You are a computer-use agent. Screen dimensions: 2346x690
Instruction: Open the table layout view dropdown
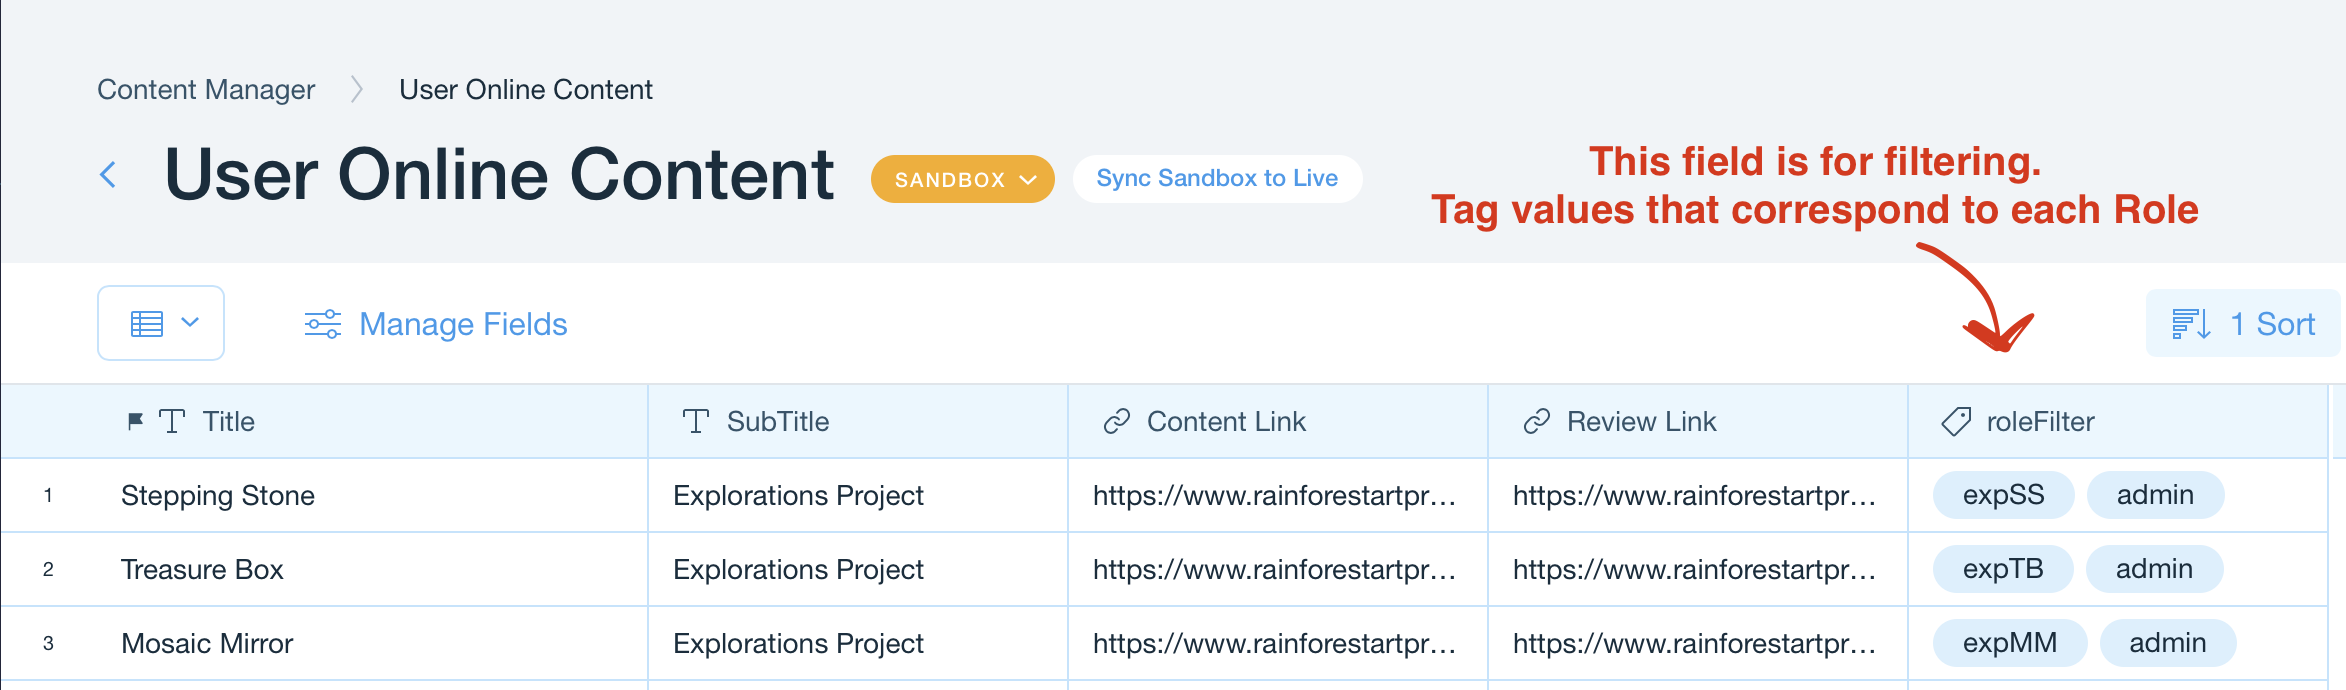161,323
